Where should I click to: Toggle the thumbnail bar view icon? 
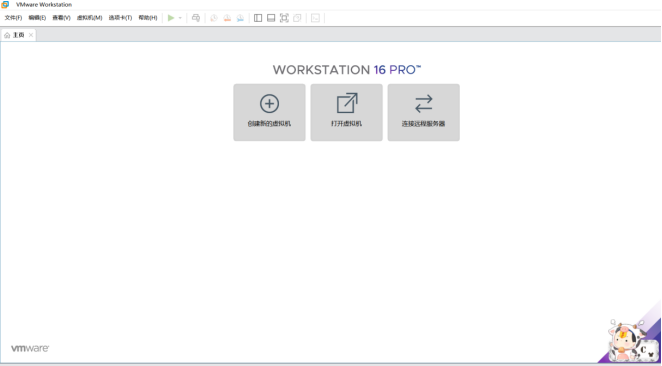point(271,18)
